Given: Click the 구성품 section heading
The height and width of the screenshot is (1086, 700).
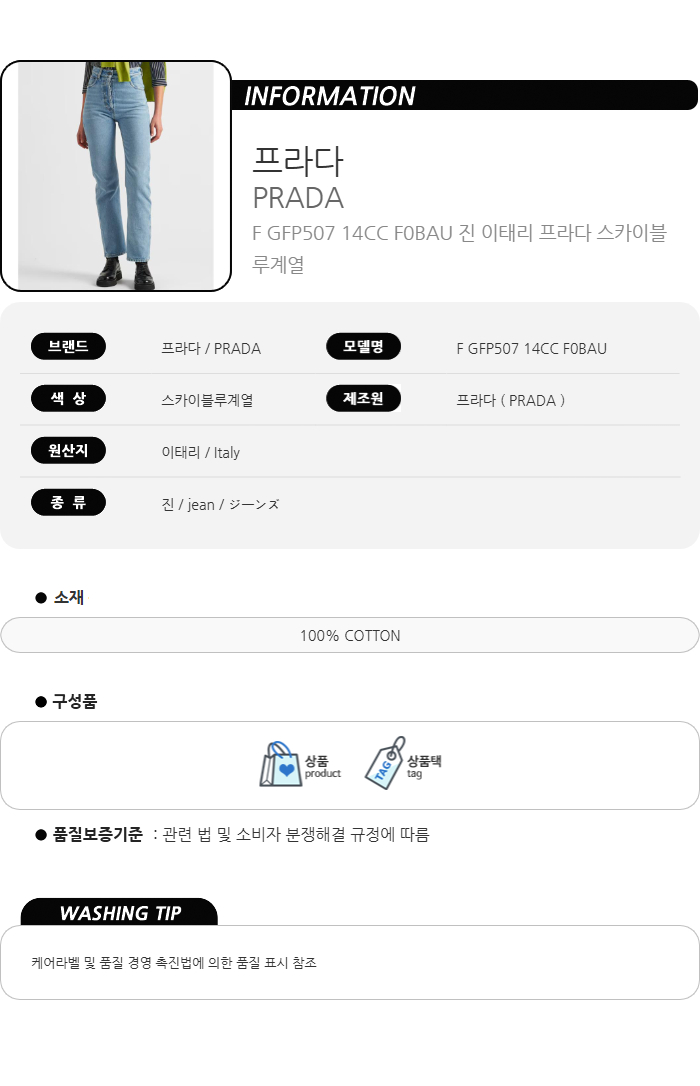Looking at the screenshot, I should point(75,702).
